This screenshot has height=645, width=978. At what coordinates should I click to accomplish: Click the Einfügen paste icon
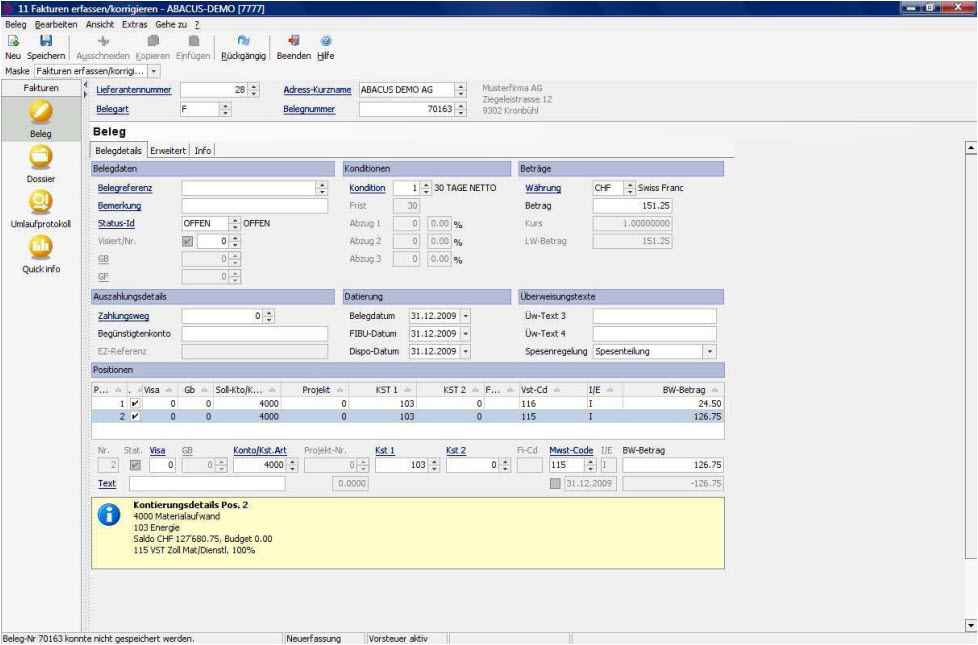click(193, 41)
